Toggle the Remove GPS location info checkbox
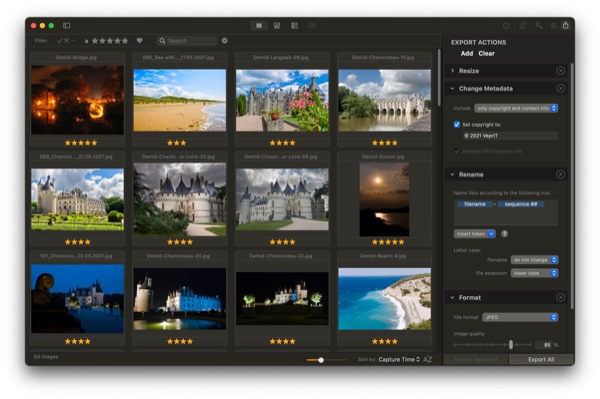This screenshot has height=399, width=600. pos(457,151)
